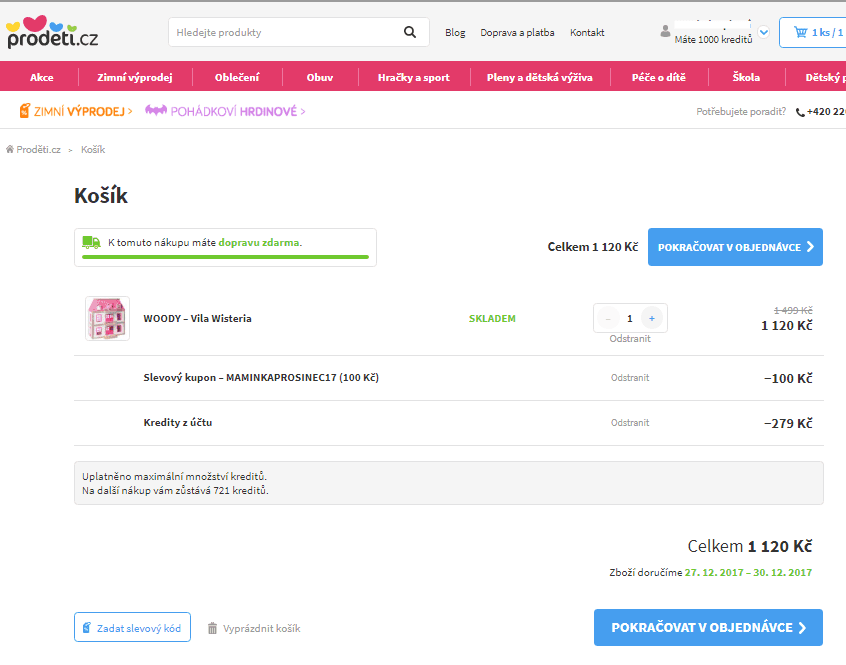The image size is (846, 665).
Task: Expand the account dropdown chevron
Action: point(763,32)
